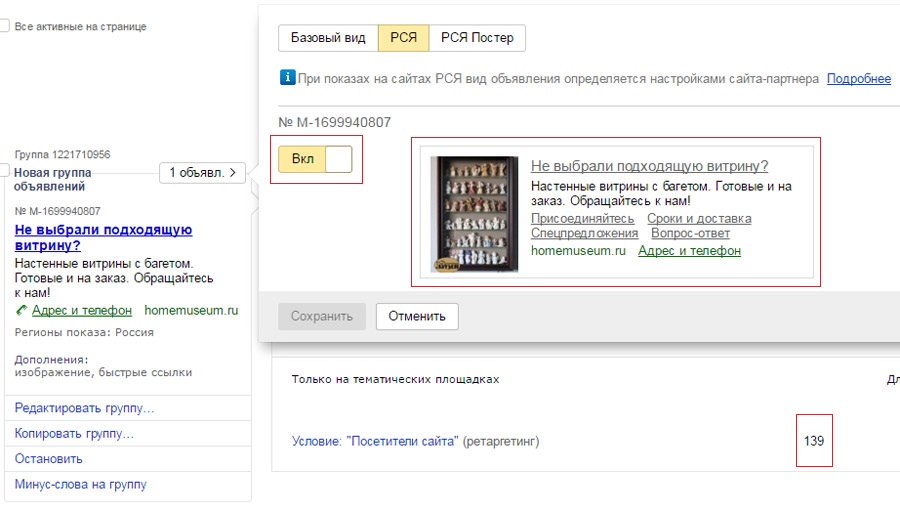Toggle the Вкл switch for the ad

pos(315,160)
